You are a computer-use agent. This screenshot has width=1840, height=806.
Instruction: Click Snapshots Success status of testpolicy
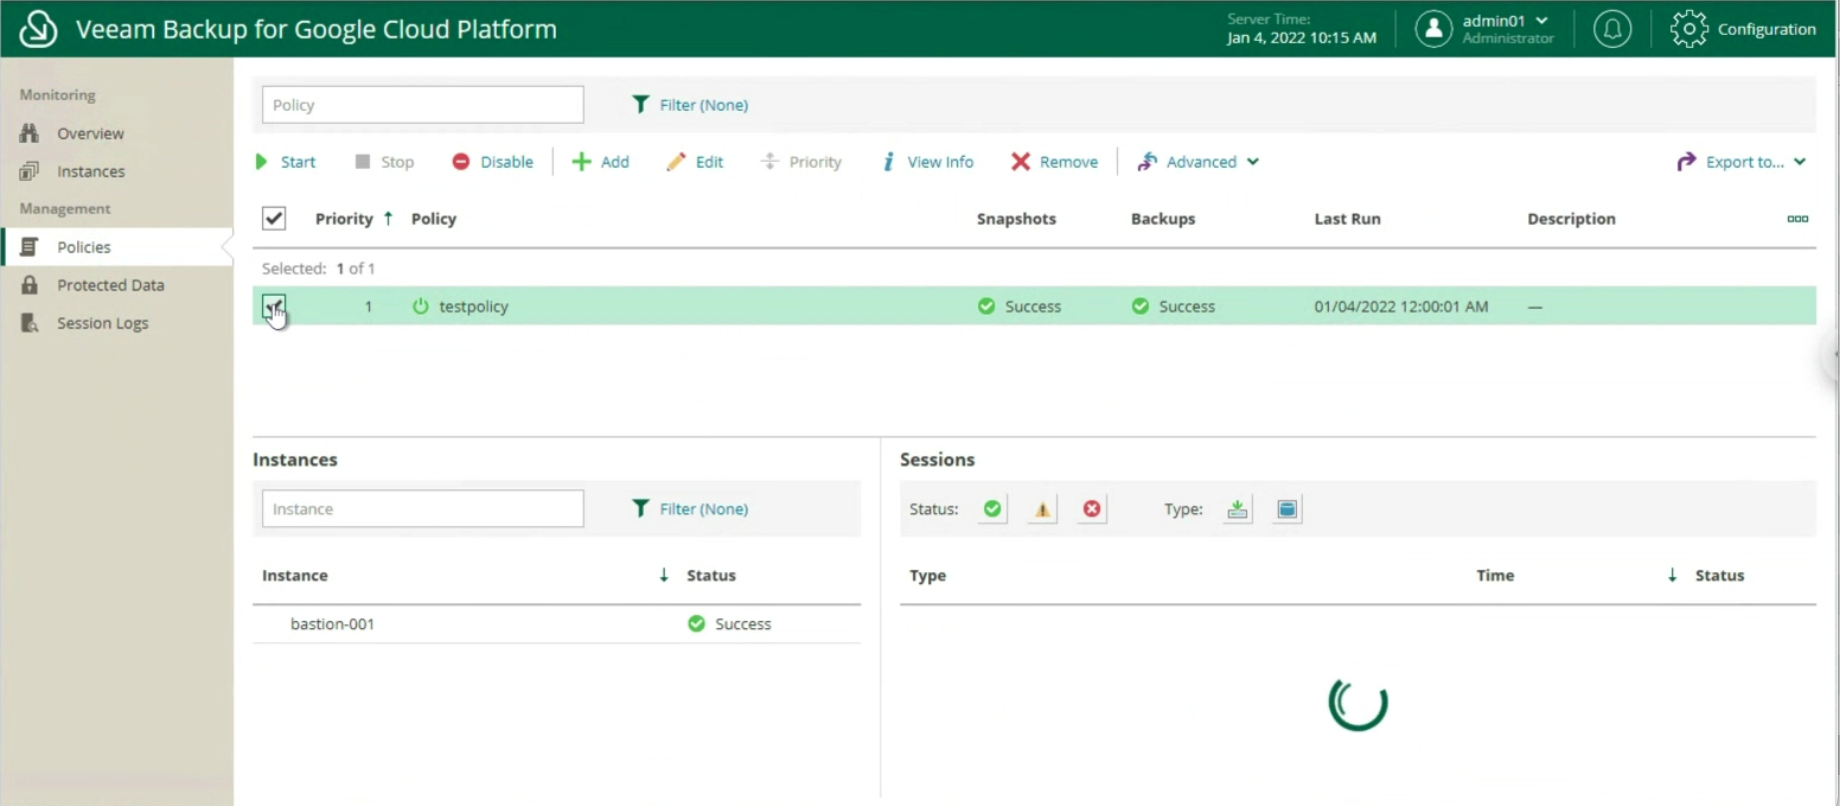(1019, 306)
